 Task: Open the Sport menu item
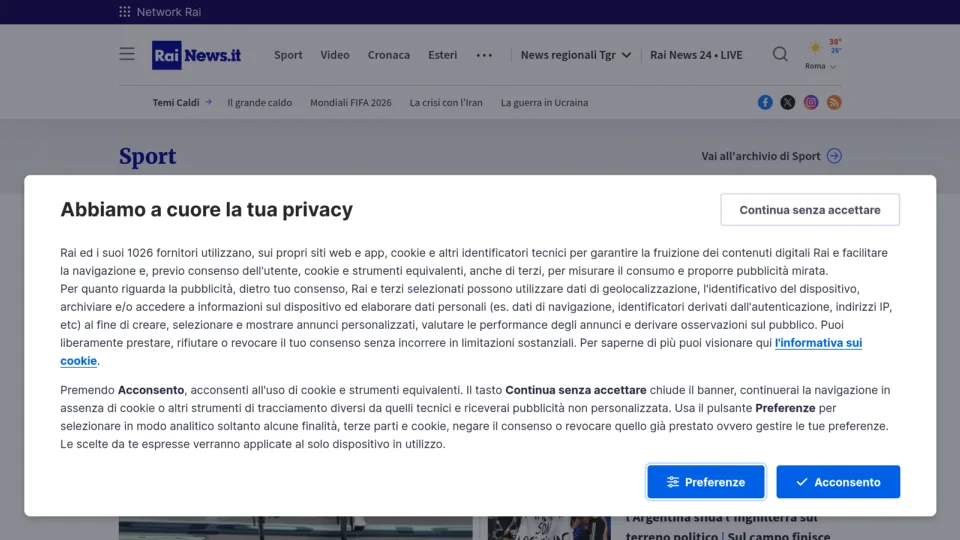(288, 54)
